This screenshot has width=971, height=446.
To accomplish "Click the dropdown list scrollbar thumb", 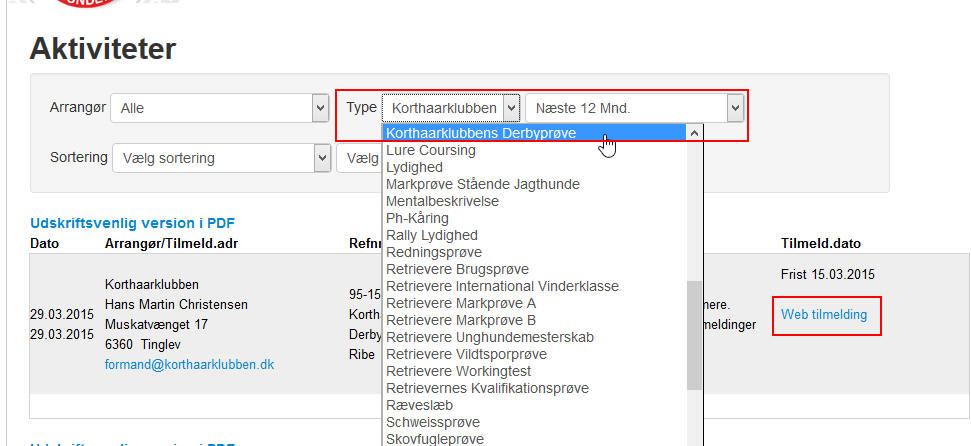I will click(694, 335).
